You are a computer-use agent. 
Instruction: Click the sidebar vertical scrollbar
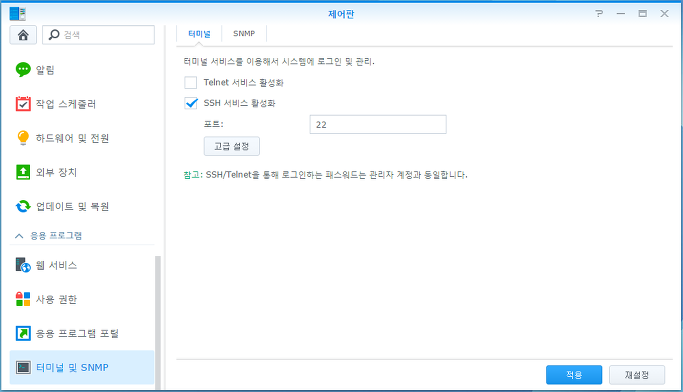click(158, 322)
